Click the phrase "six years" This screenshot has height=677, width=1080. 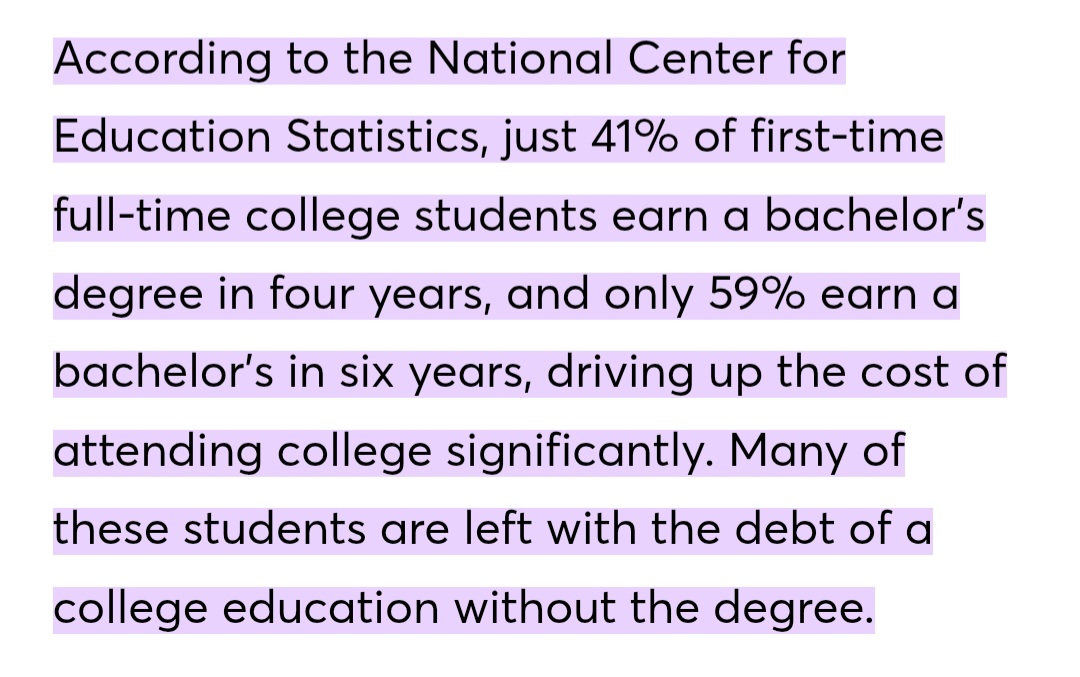pos(435,373)
